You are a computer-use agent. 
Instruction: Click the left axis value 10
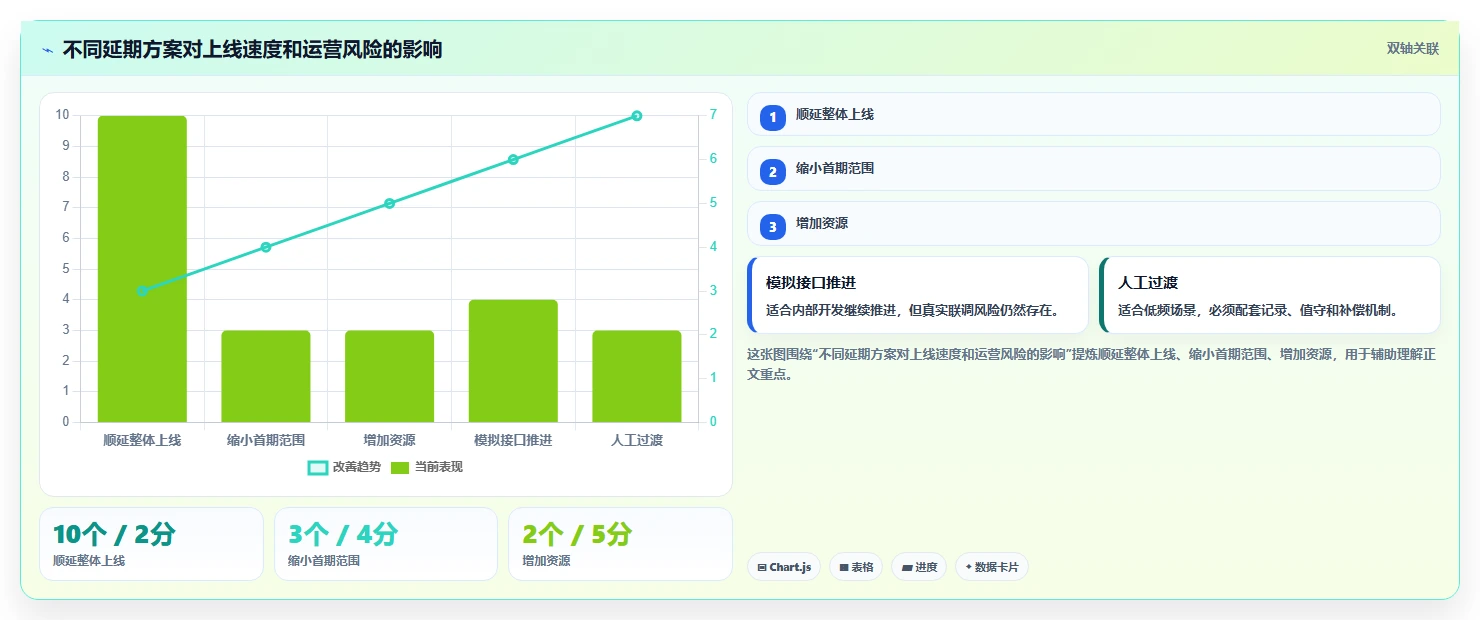[62, 115]
